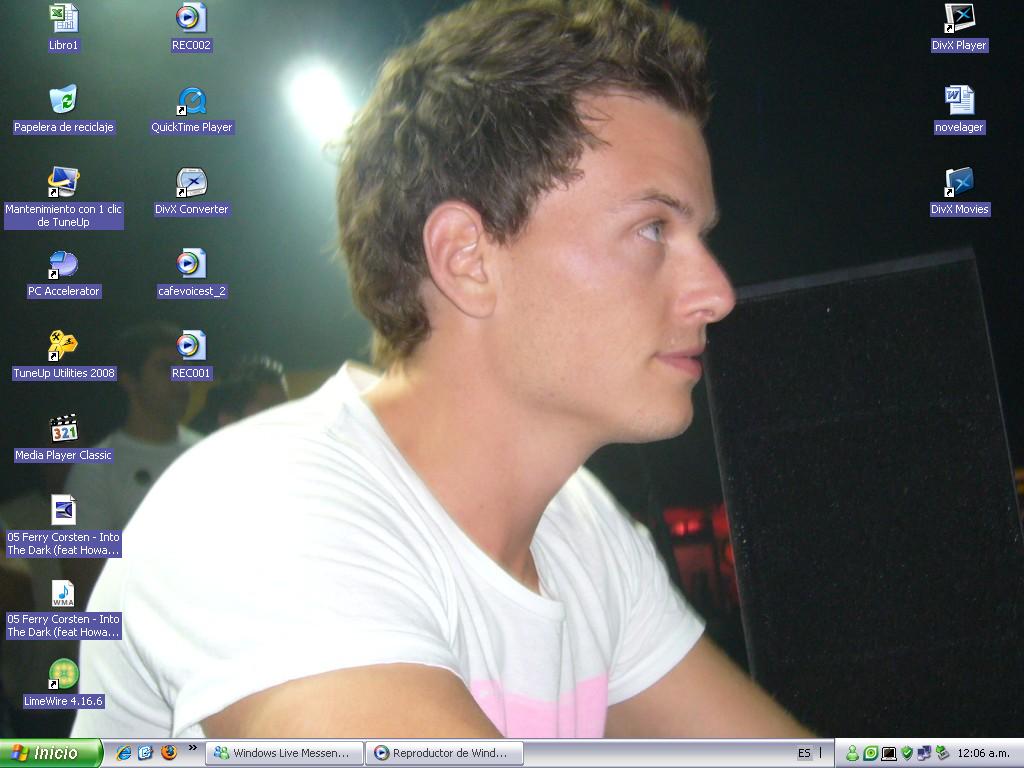This screenshot has height=768, width=1024.
Task: Expand the Quick Launch overflow chevron
Action: pos(192,748)
